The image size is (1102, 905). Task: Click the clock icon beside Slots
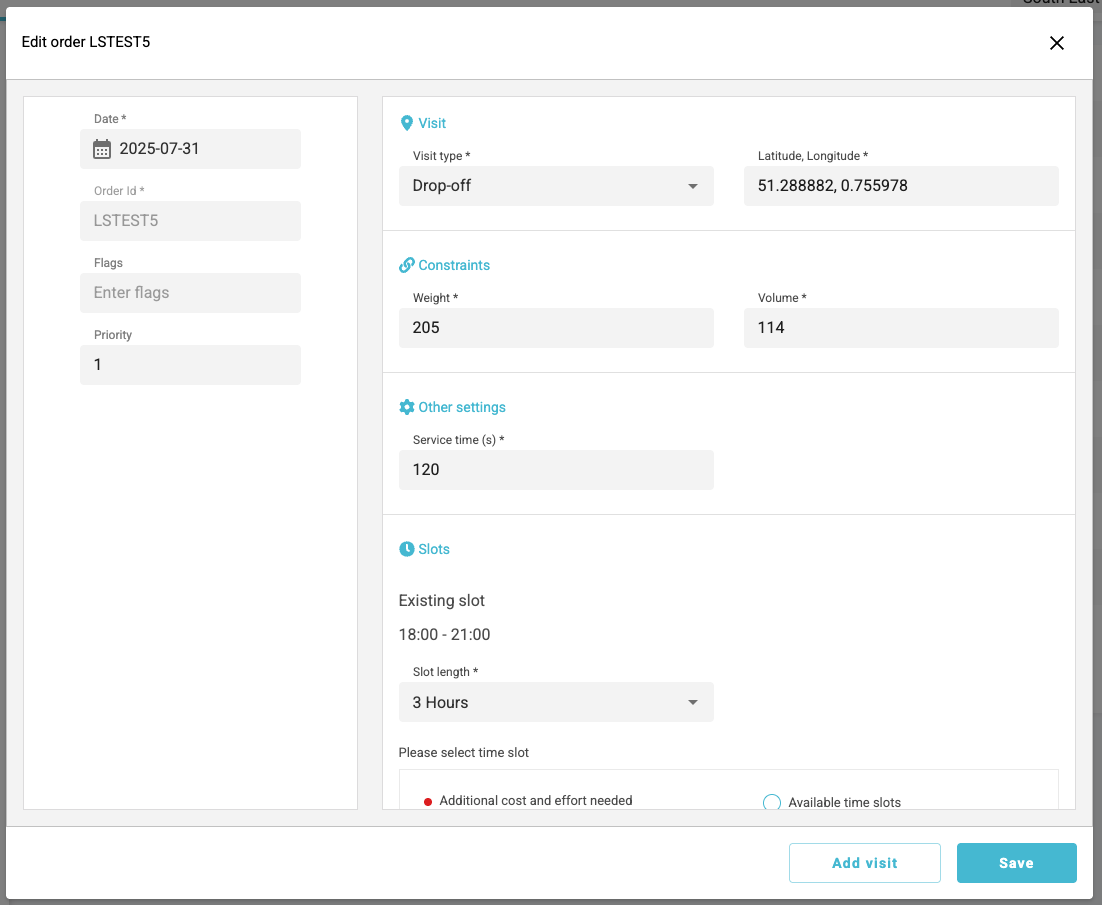[x=406, y=549]
